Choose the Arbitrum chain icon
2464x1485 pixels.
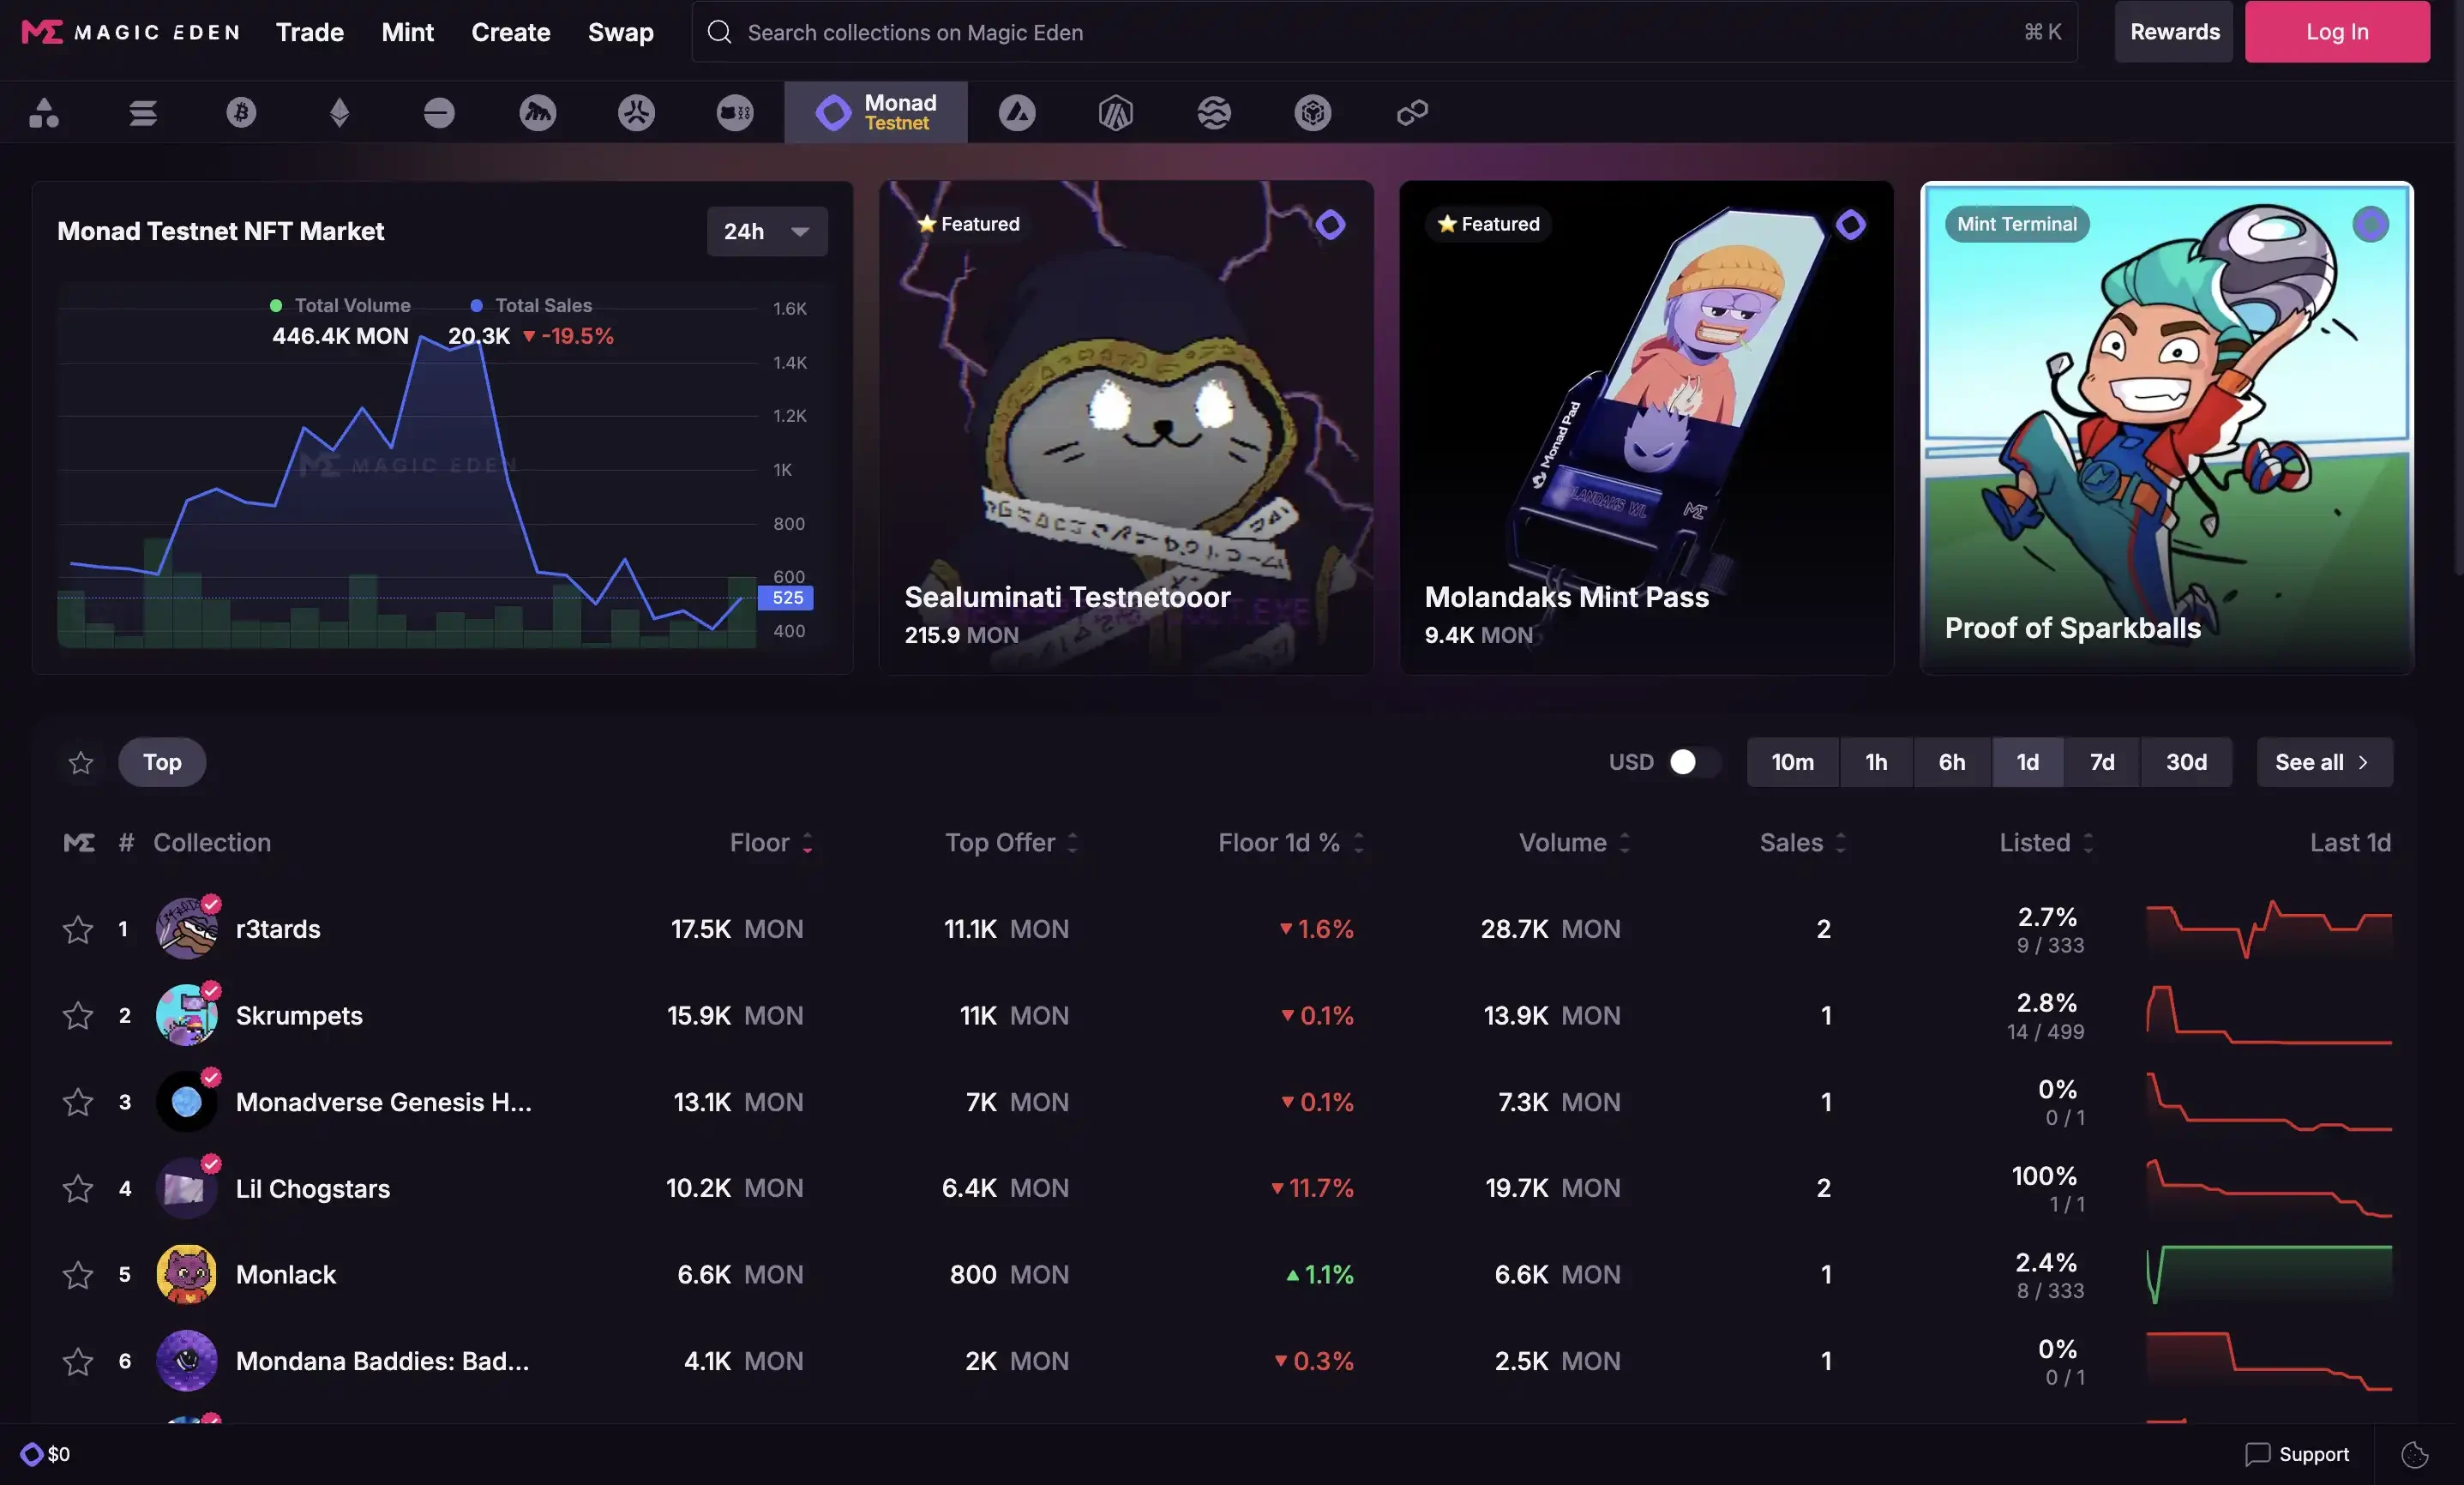coord(1115,112)
